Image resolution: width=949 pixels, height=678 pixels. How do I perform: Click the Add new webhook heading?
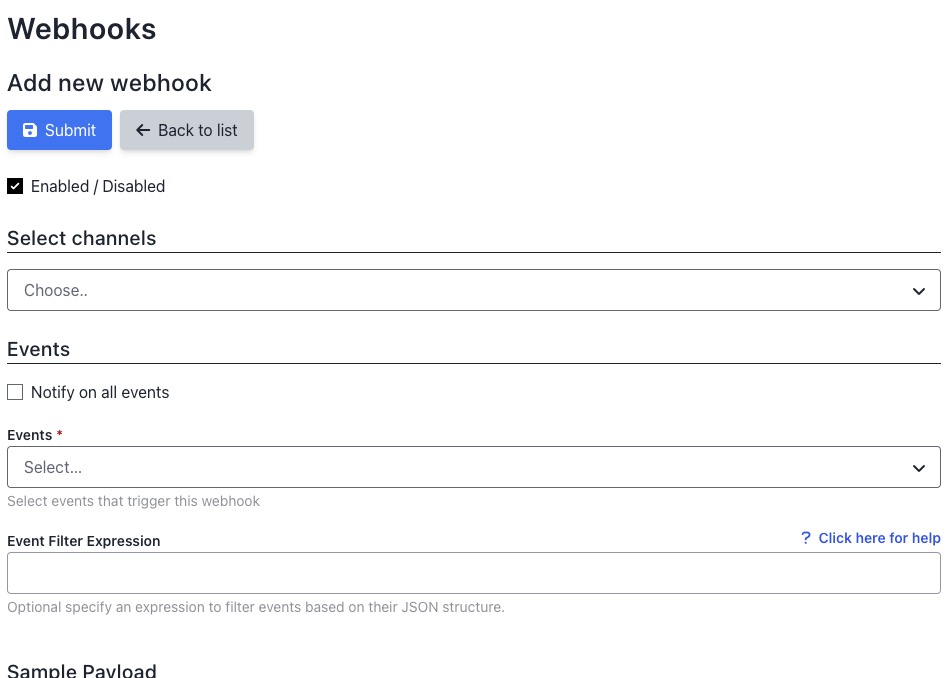[x=109, y=83]
